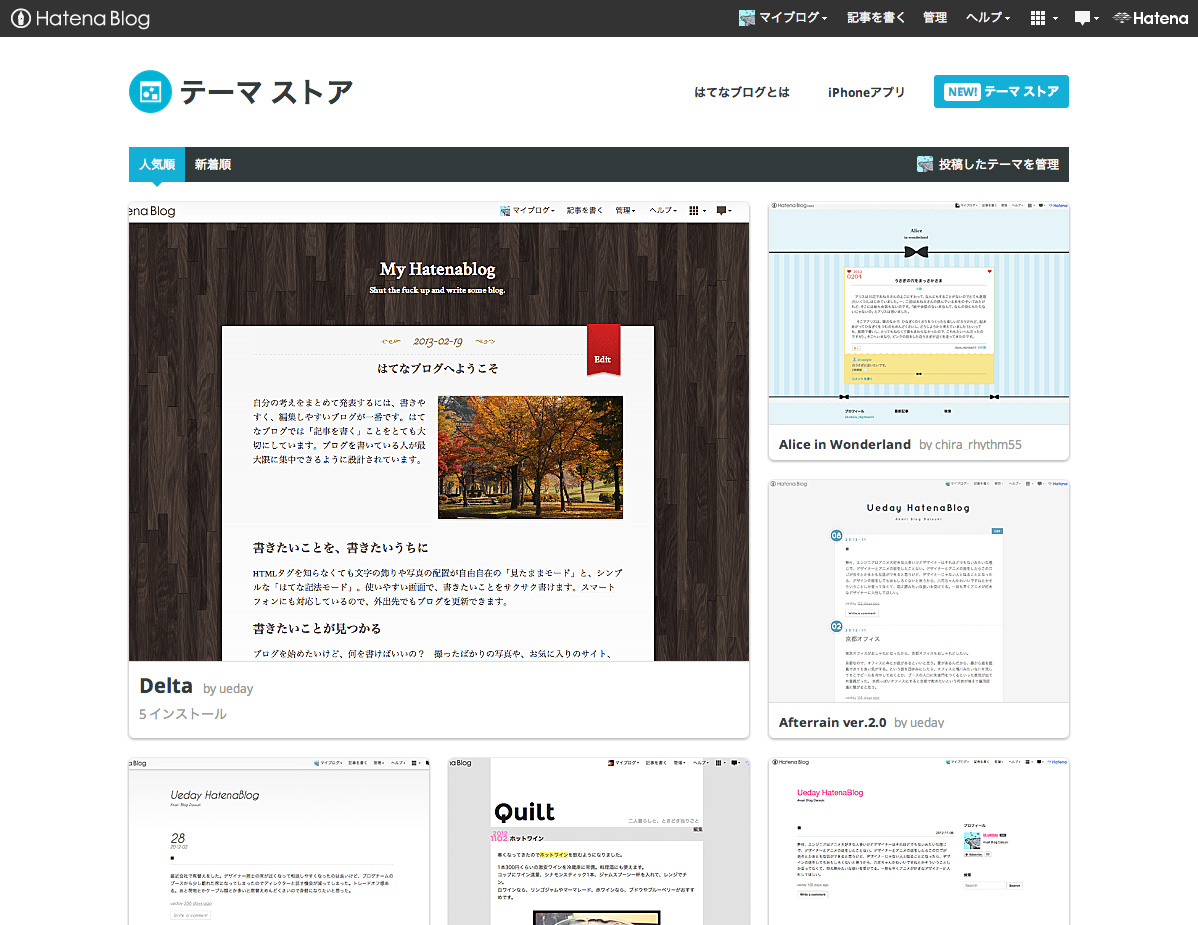Open the Quilt theme thumbnail
The height and width of the screenshot is (925, 1198).
coord(598,841)
